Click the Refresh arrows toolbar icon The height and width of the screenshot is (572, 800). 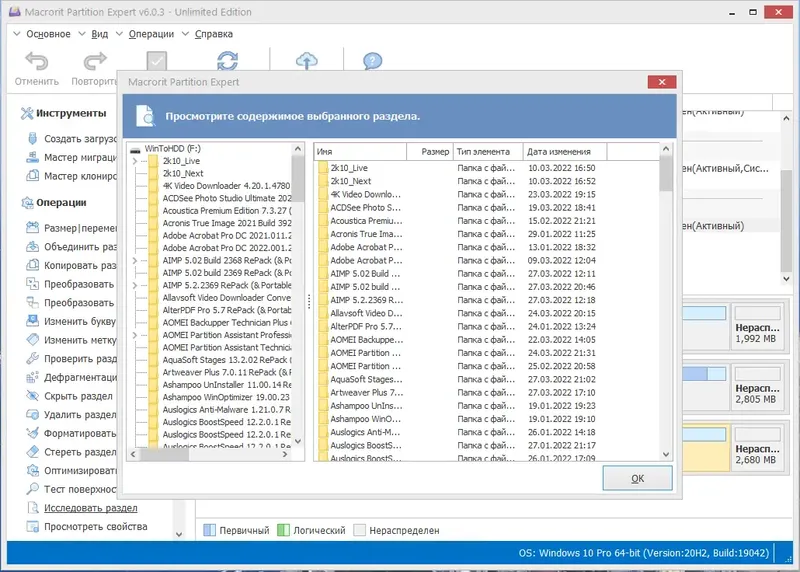(228, 61)
